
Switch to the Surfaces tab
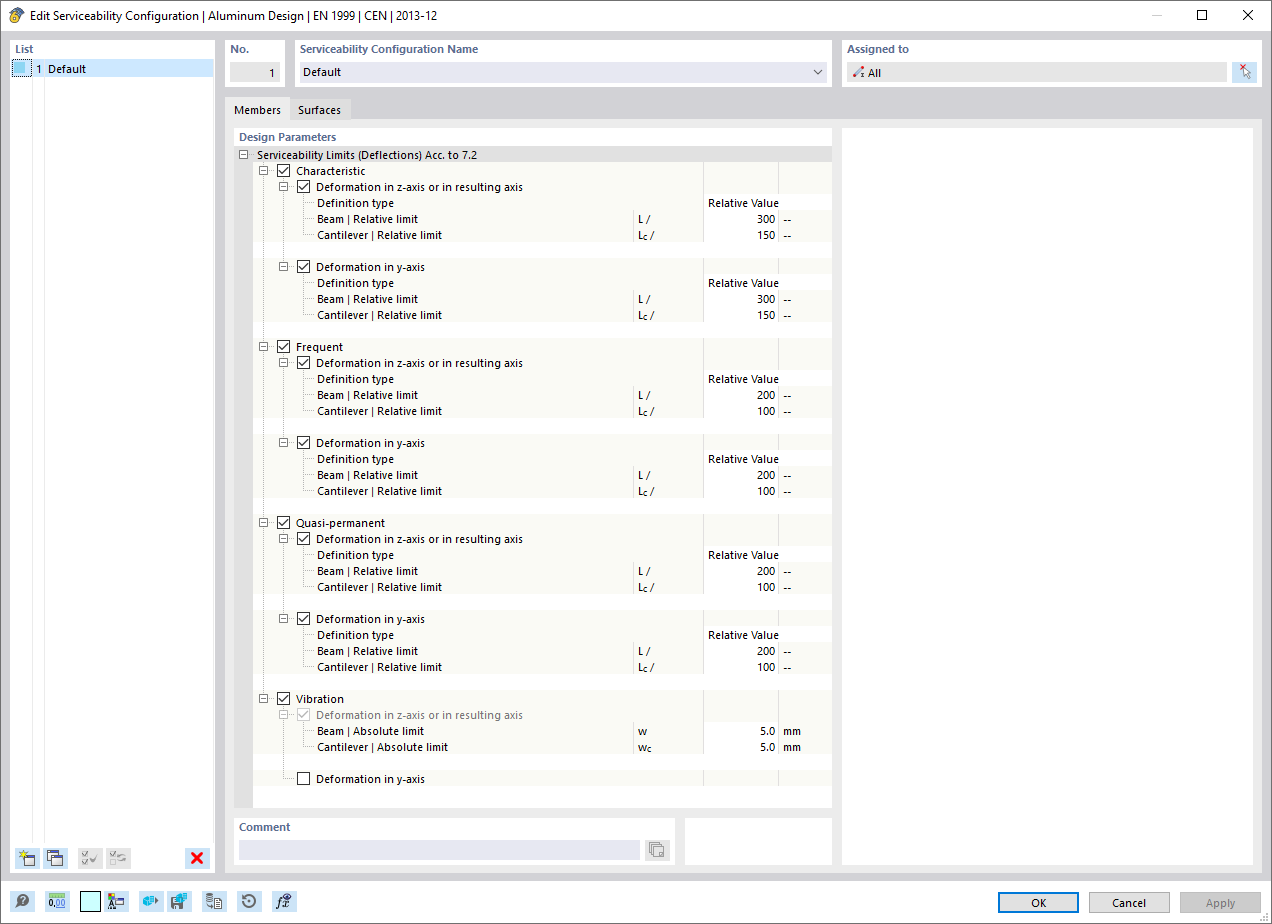tap(319, 110)
